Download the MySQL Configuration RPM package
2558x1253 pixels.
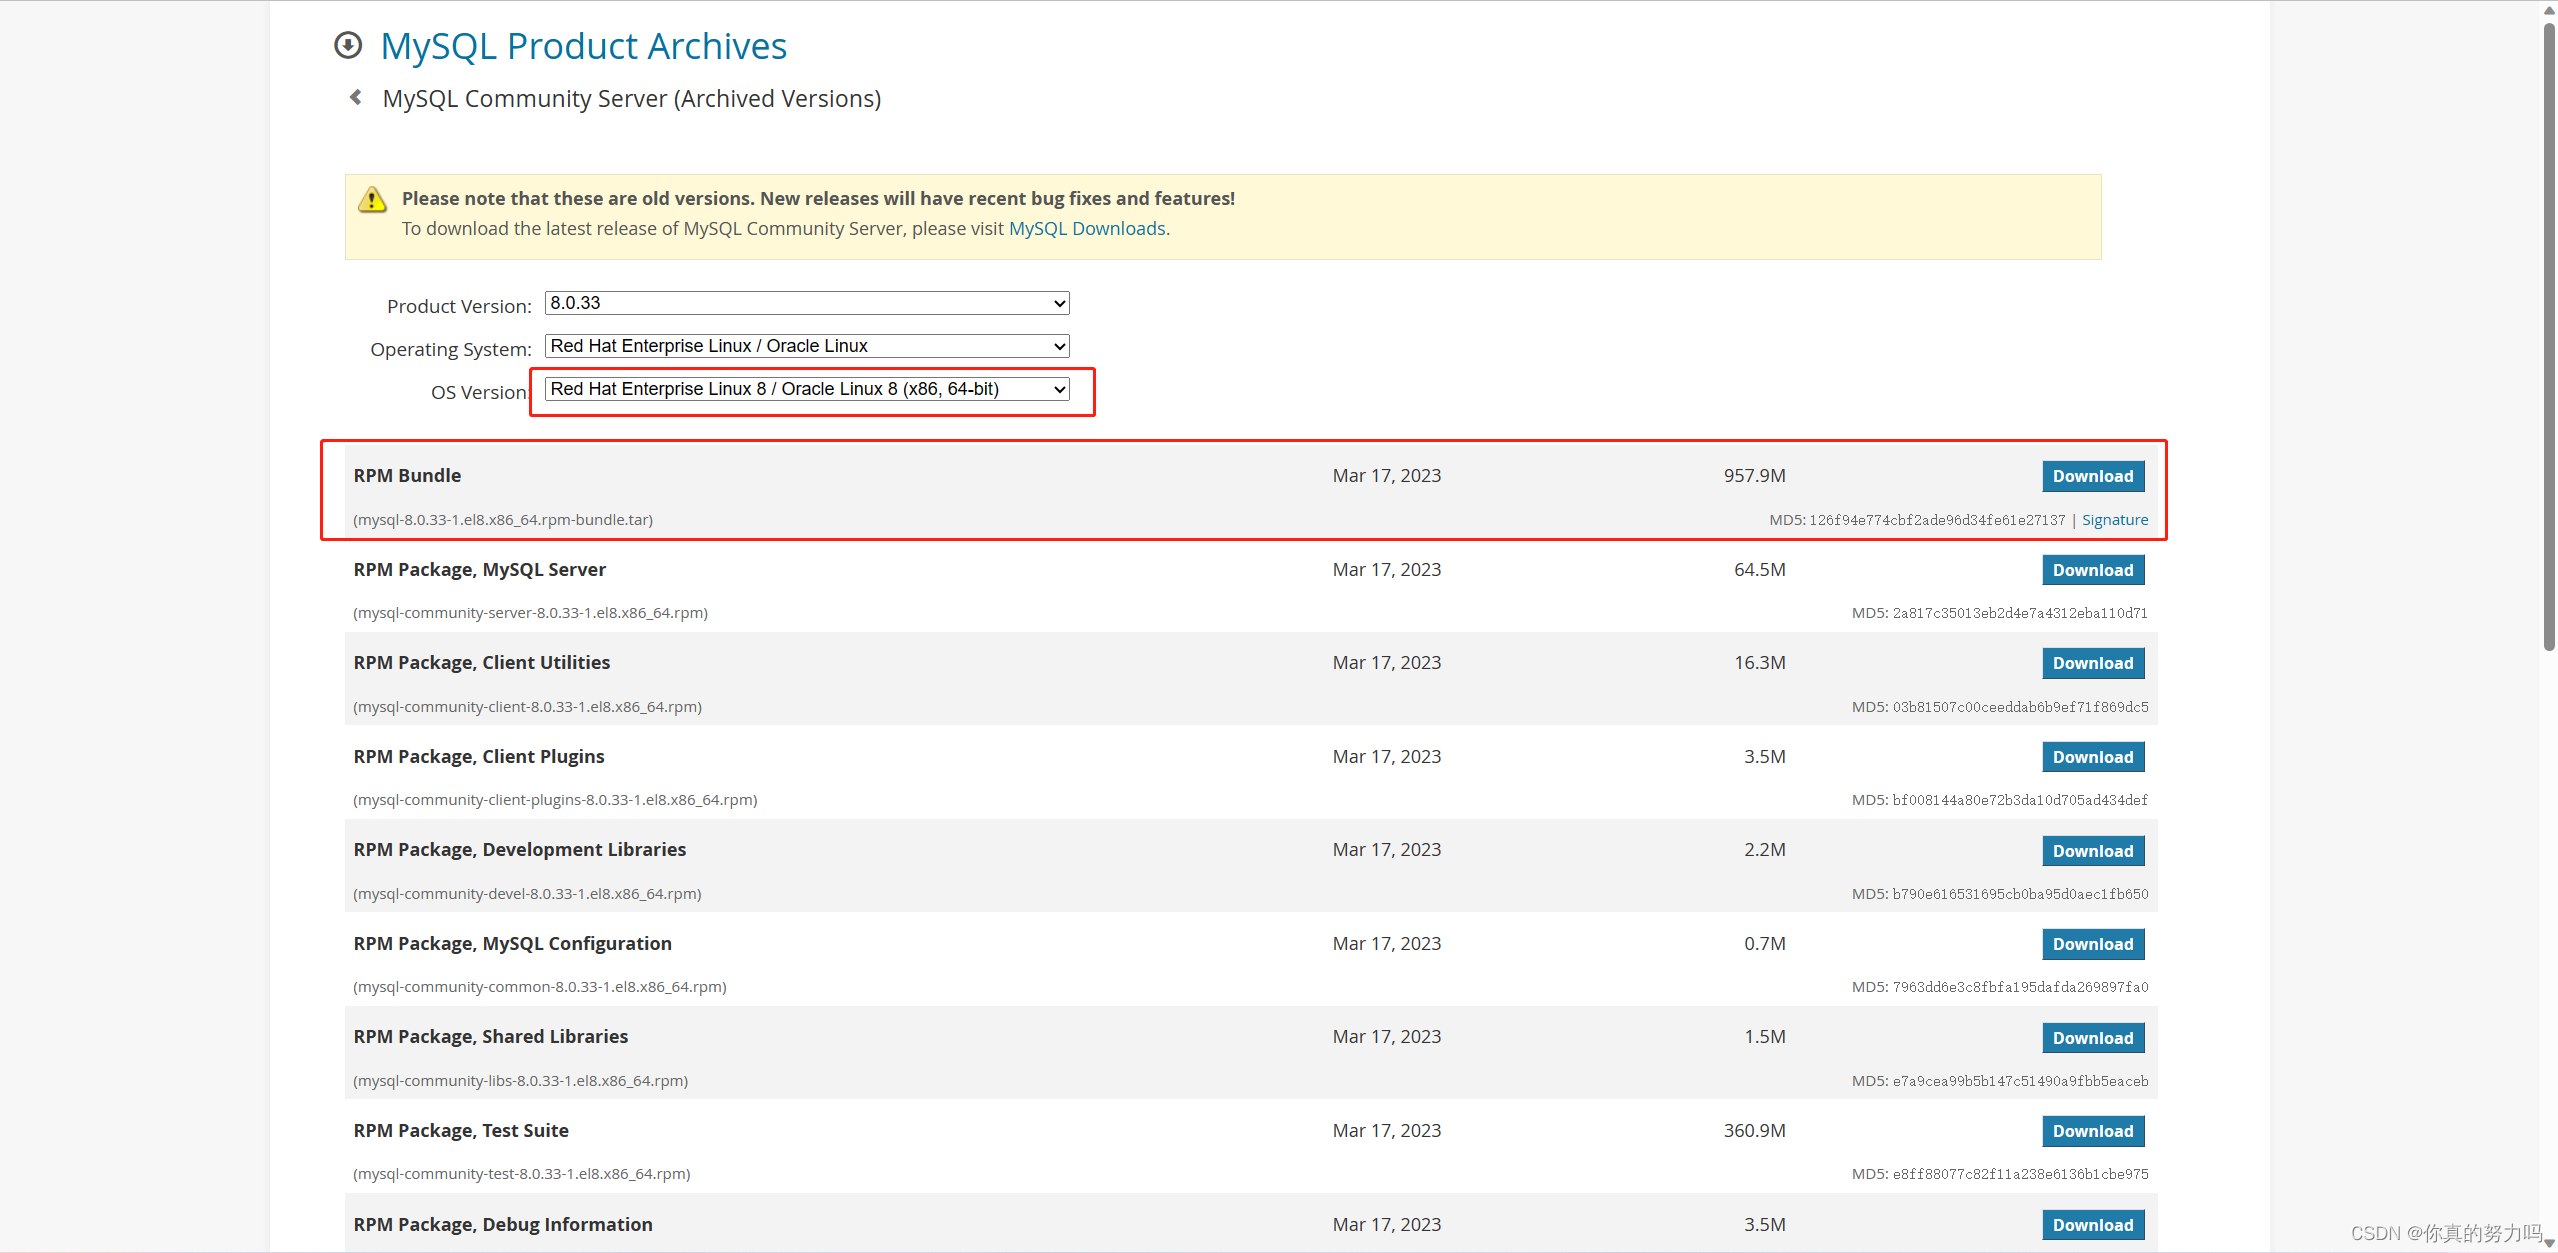tap(2092, 945)
